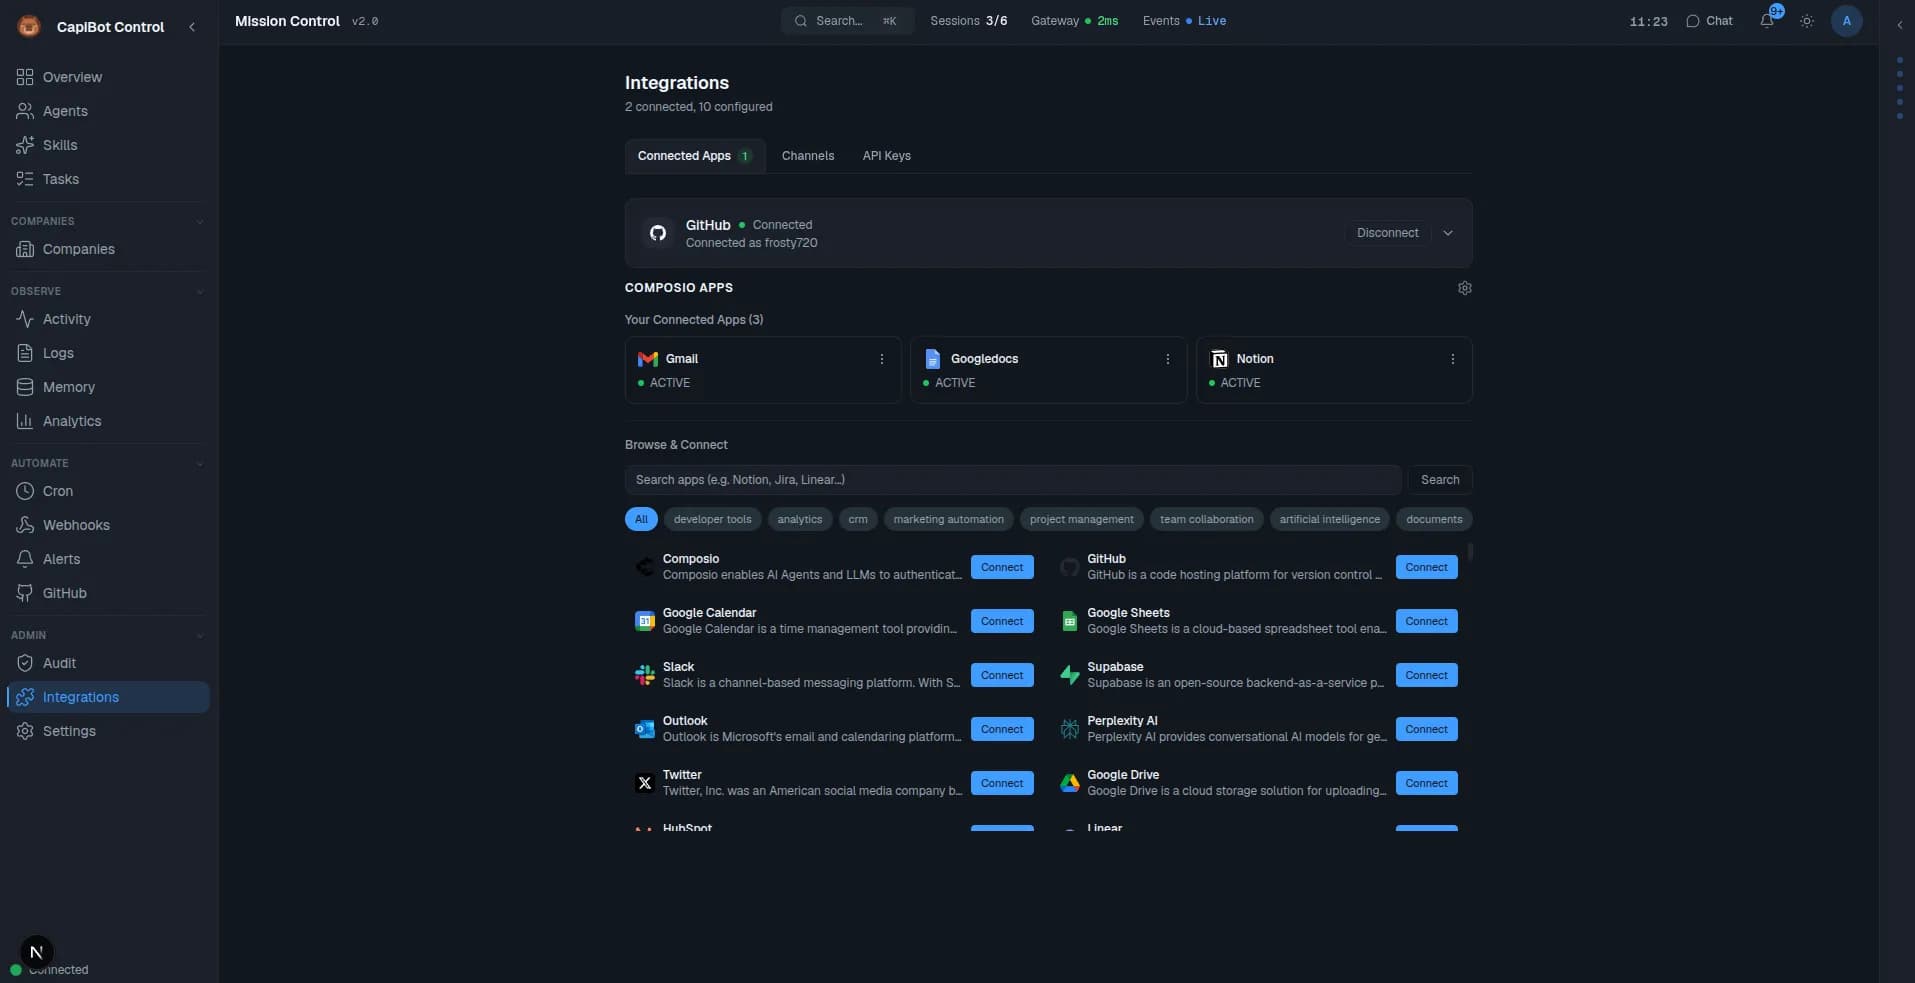Focus the Search apps input field
Screen dimensions: 1915x983
point(1012,480)
